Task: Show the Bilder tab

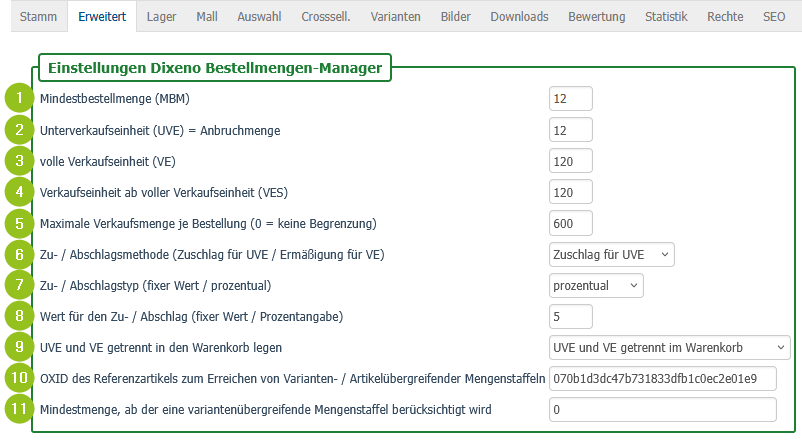Action: tap(456, 16)
